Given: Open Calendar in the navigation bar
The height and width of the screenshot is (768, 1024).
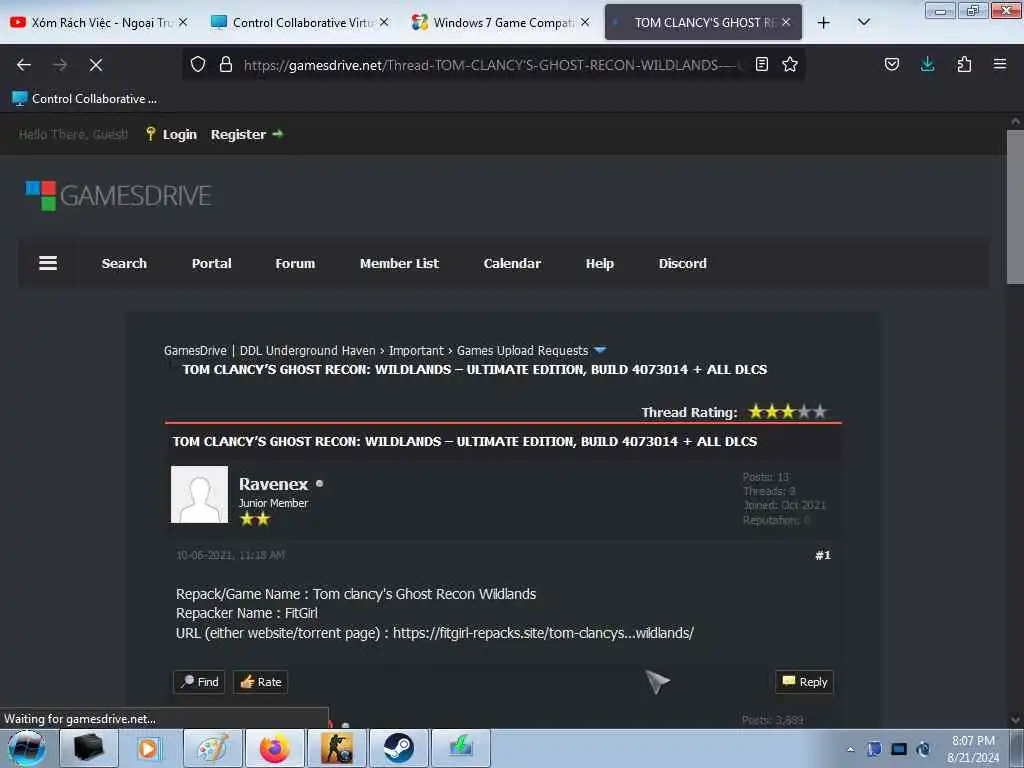Looking at the screenshot, I should click(512, 263).
